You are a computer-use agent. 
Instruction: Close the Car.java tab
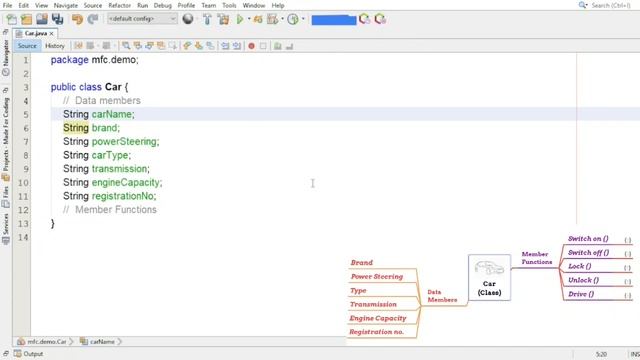51,33
